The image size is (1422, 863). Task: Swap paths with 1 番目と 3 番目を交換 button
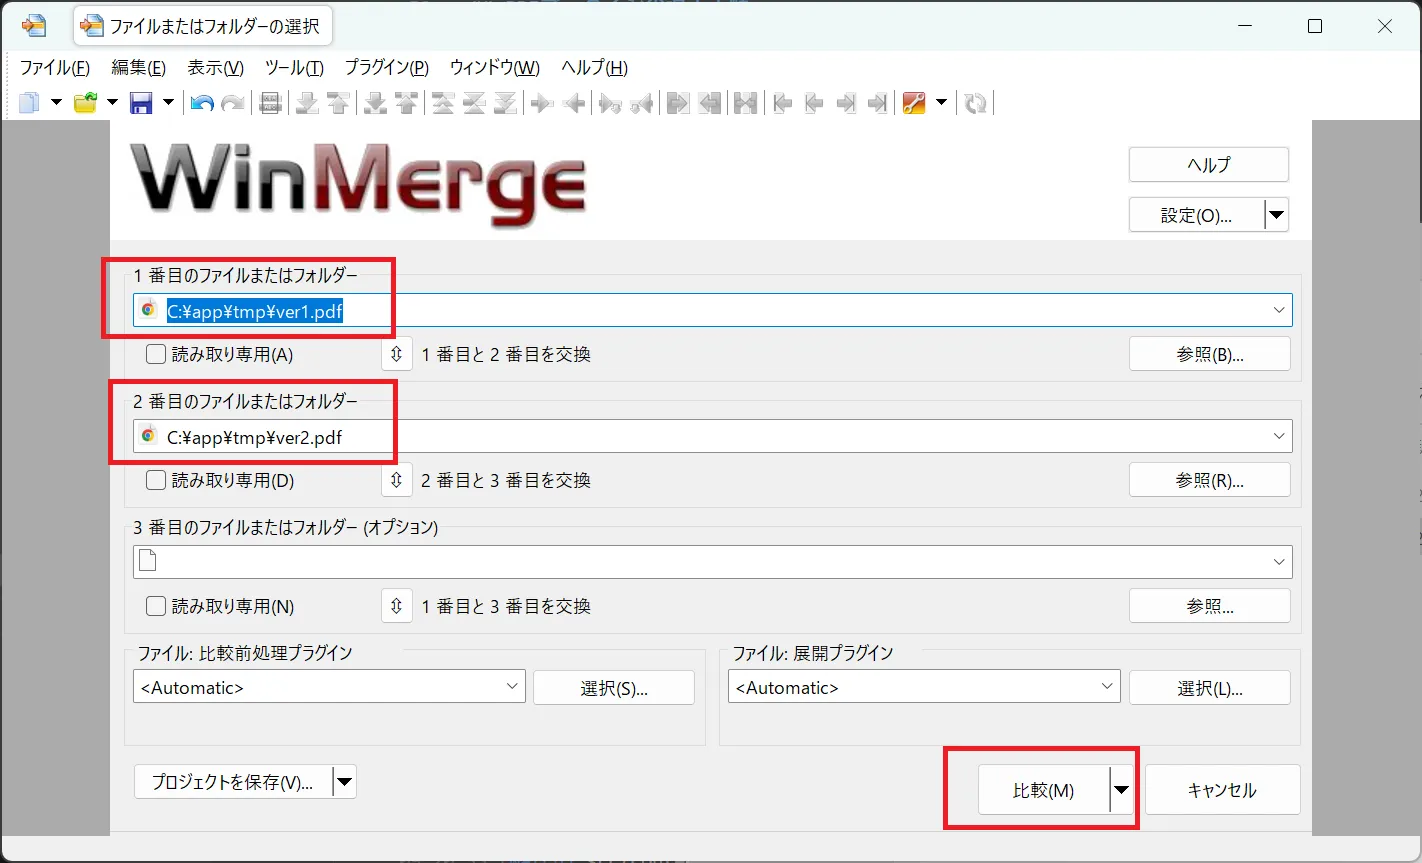point(397,606)
